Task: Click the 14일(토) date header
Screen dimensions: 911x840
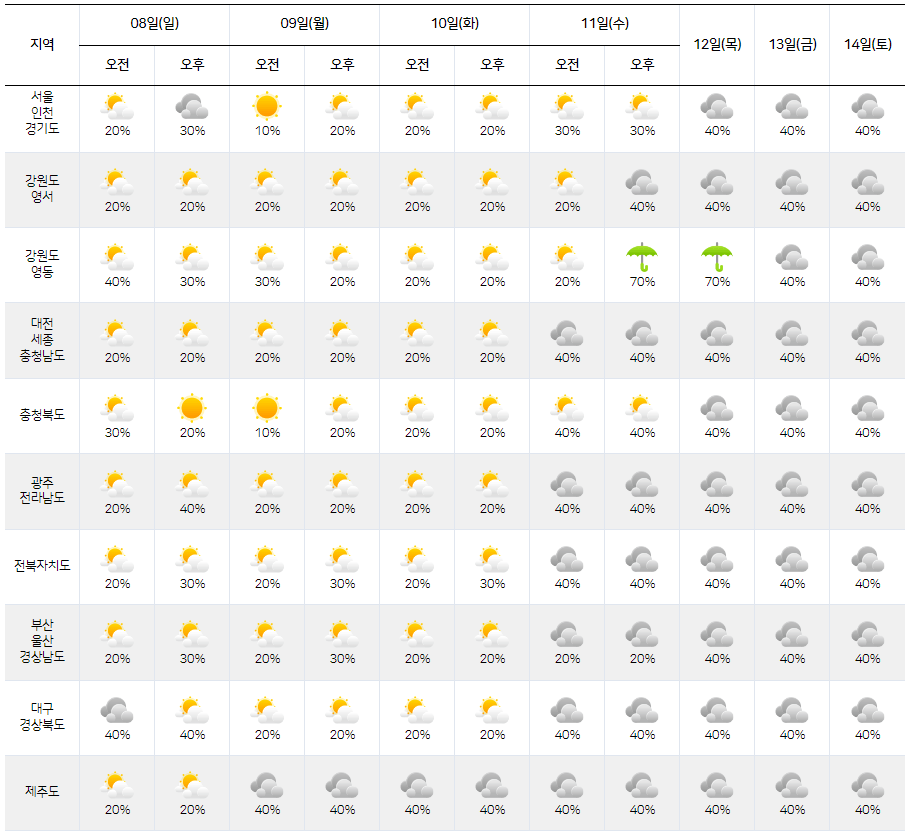Action: tap(867, 44)
